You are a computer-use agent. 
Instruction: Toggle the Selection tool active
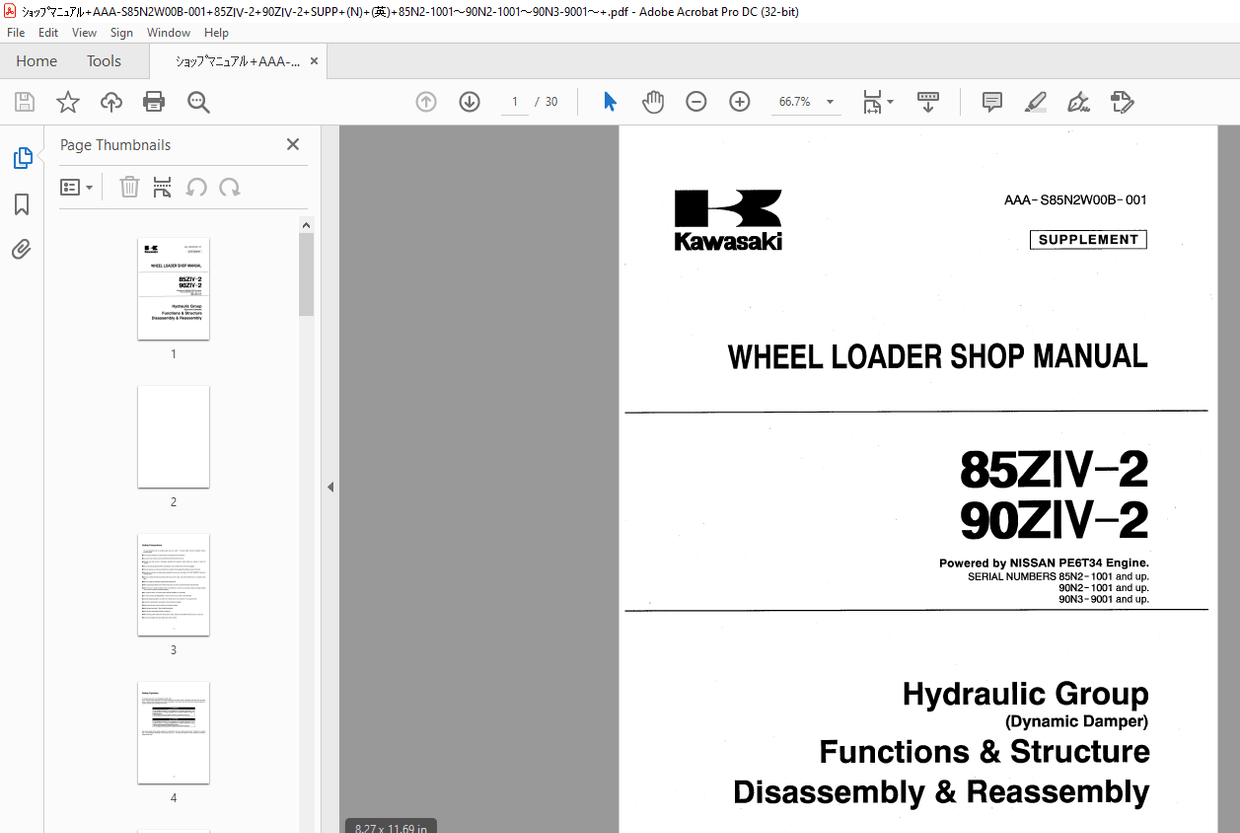(609, 101)
